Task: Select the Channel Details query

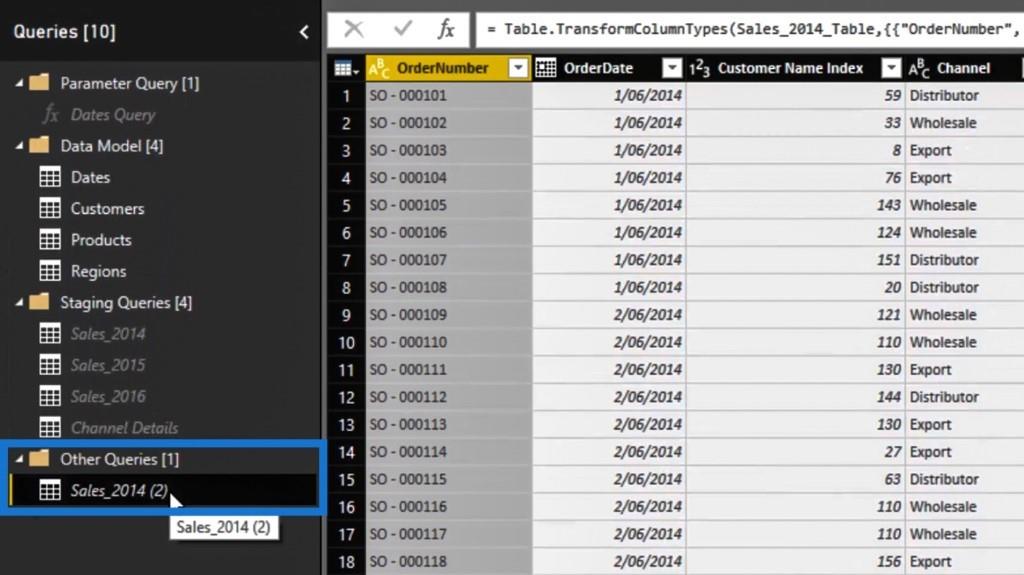Action: [124, 428]
